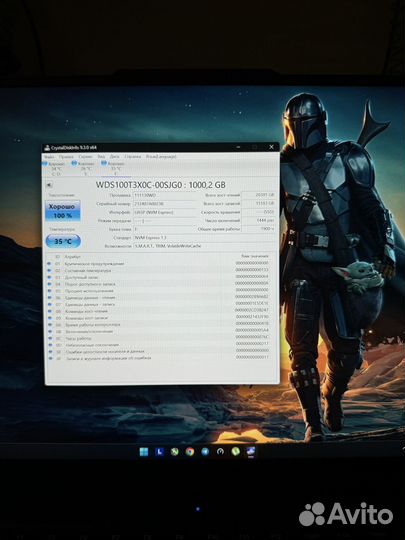The width and height of the screenshot is (405, 540).
Task: Click status icon of attribute 0F error log entries
Action: [x=51, y=359]
